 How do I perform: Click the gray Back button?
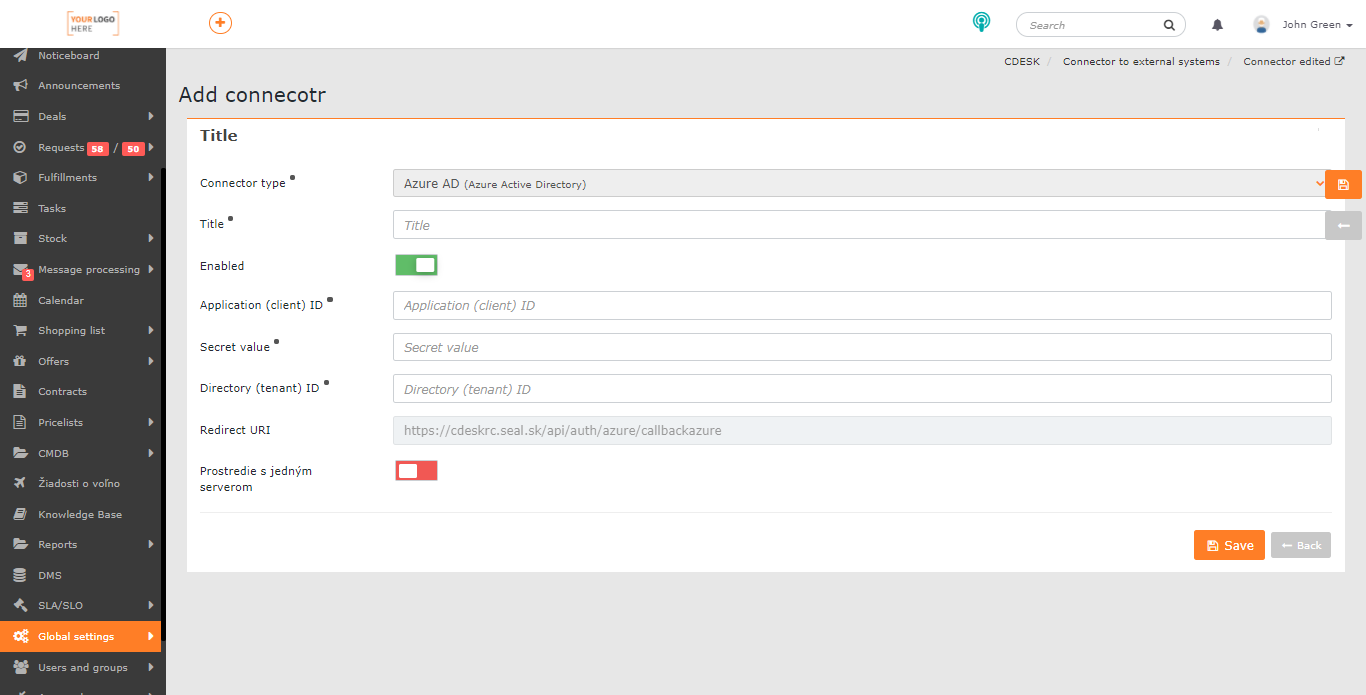[x=1301, y=545]
